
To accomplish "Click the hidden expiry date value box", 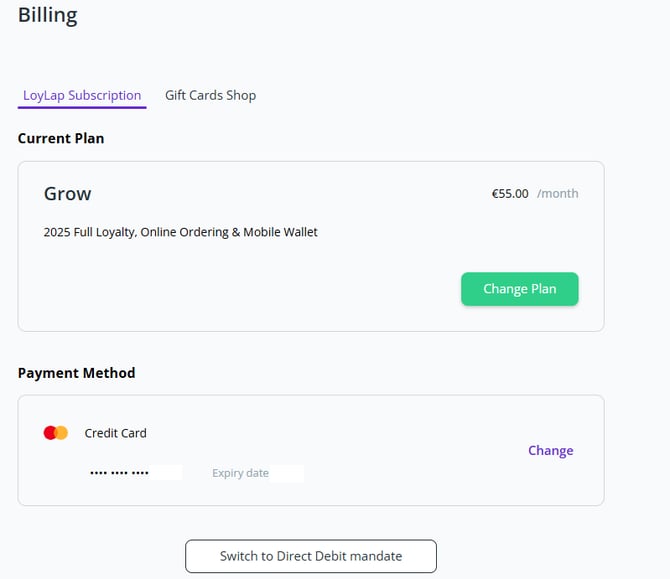I will click(287, 473).
